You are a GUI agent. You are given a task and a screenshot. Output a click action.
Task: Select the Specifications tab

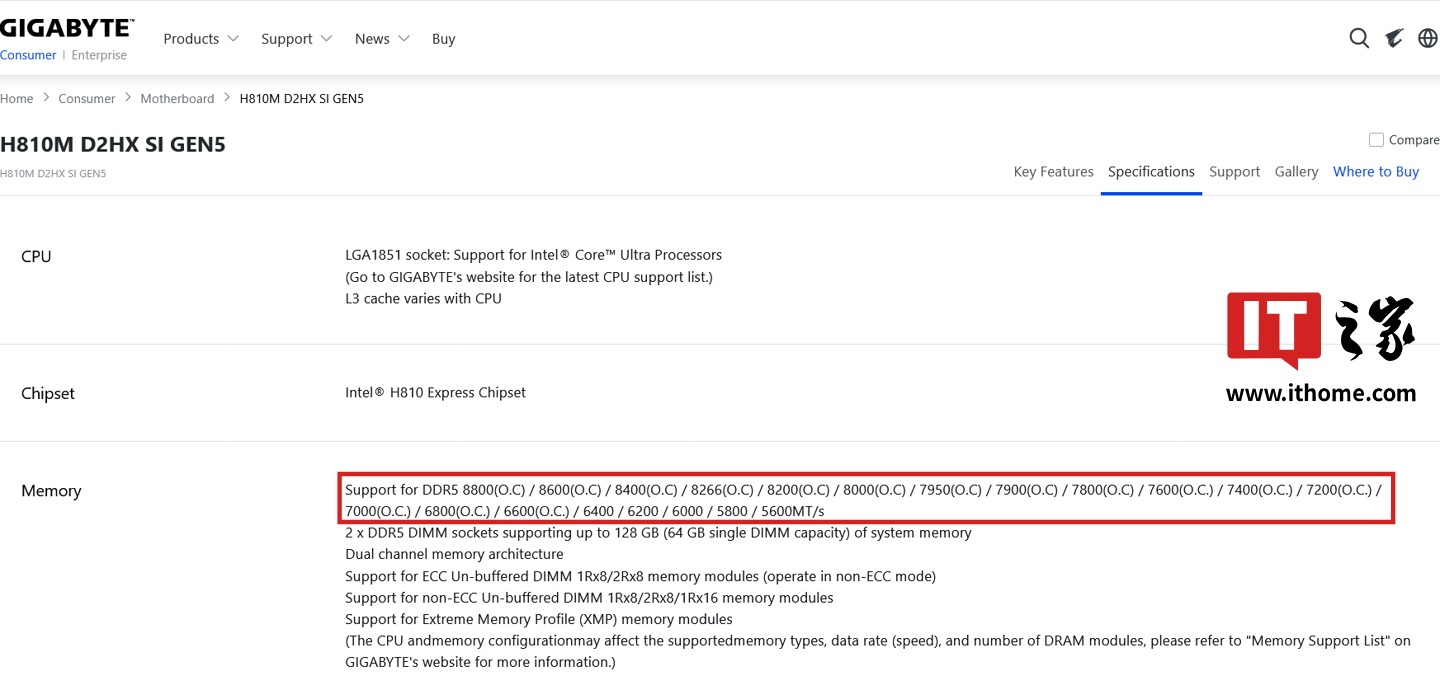pos(1151,172)
